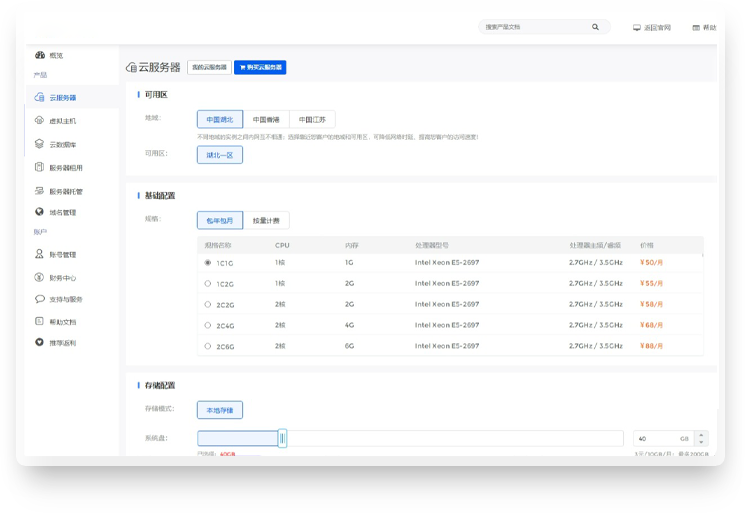This screenshot has height=513, width=745.
Task: Click the 支持与服务 chat bubble icon
Action: [x=39, y=299]
